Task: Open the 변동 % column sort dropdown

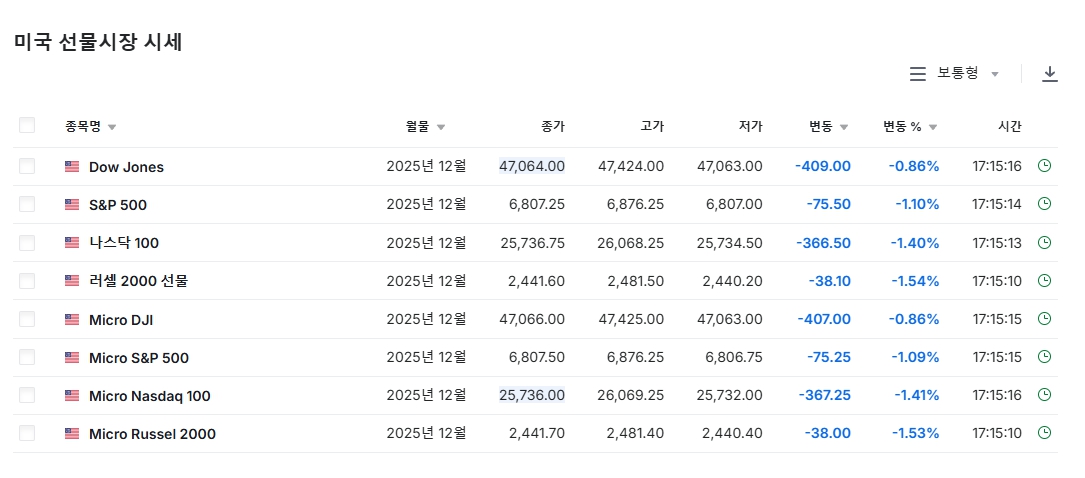Action: click(x=932, y=127)
